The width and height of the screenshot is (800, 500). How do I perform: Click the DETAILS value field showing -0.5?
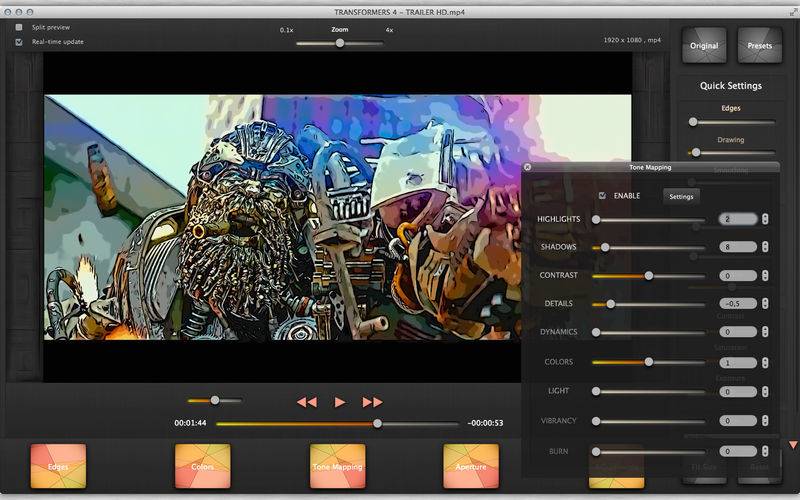point(738,304)
